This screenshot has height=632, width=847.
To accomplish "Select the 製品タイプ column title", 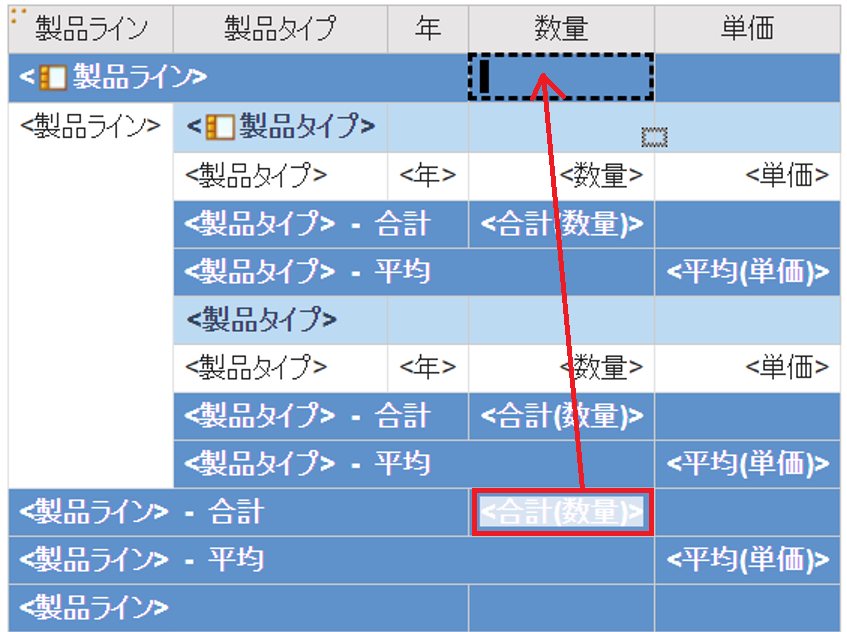I will (x=280, y=29).
